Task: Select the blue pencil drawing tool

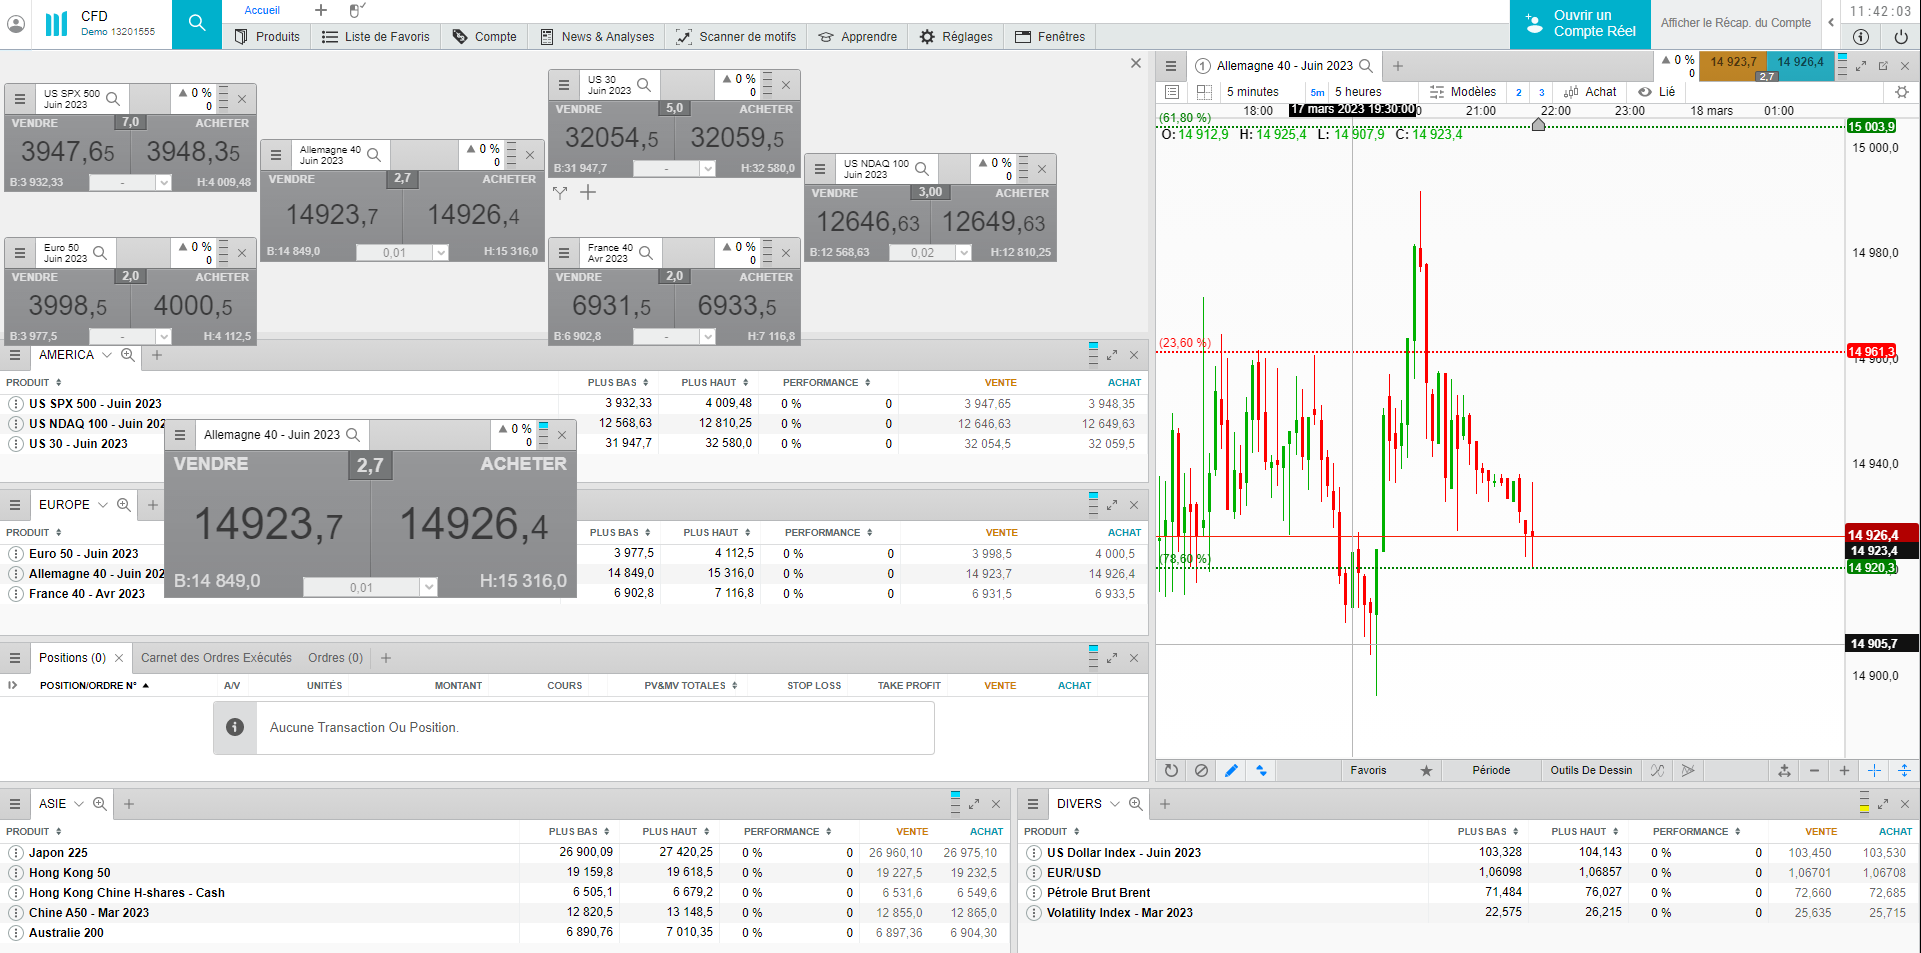Action: 1231,770
